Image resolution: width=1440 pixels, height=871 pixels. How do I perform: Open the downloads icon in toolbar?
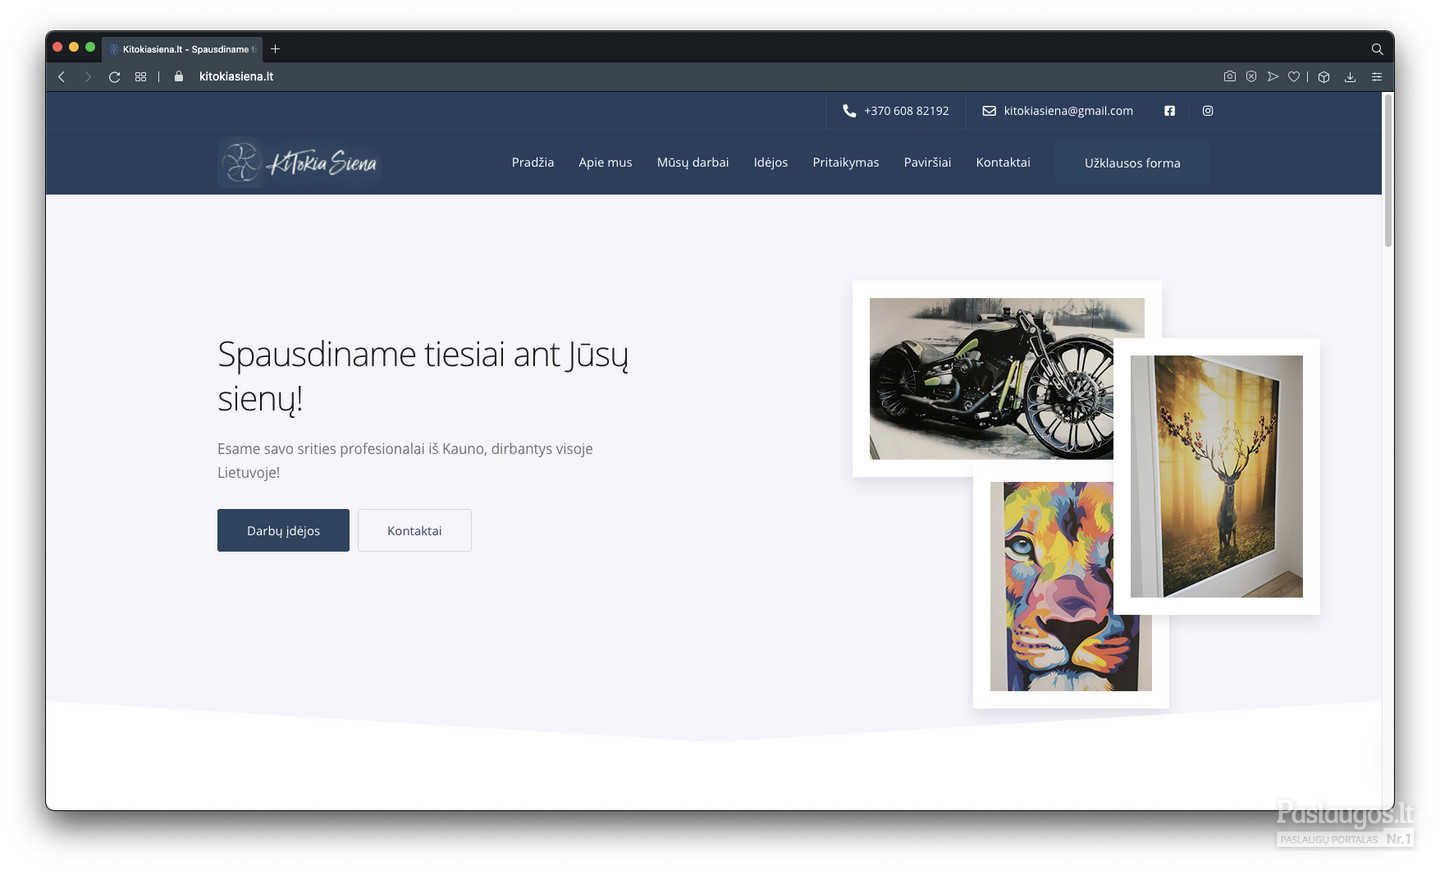coord(1350,76)
